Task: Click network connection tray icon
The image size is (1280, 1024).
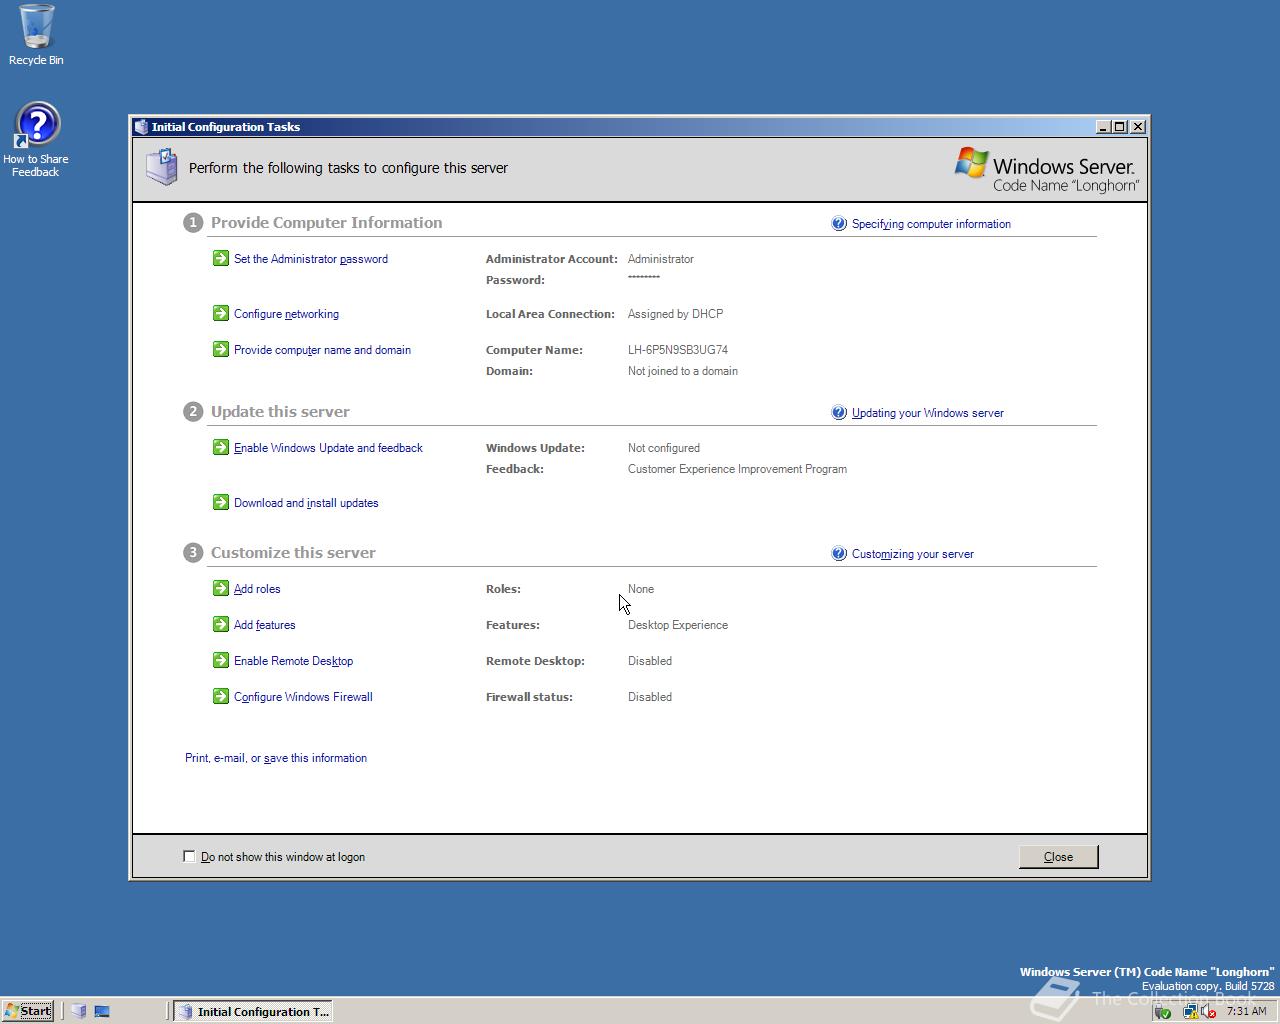Action: pyautogui.click(x=1190, y=1011)
